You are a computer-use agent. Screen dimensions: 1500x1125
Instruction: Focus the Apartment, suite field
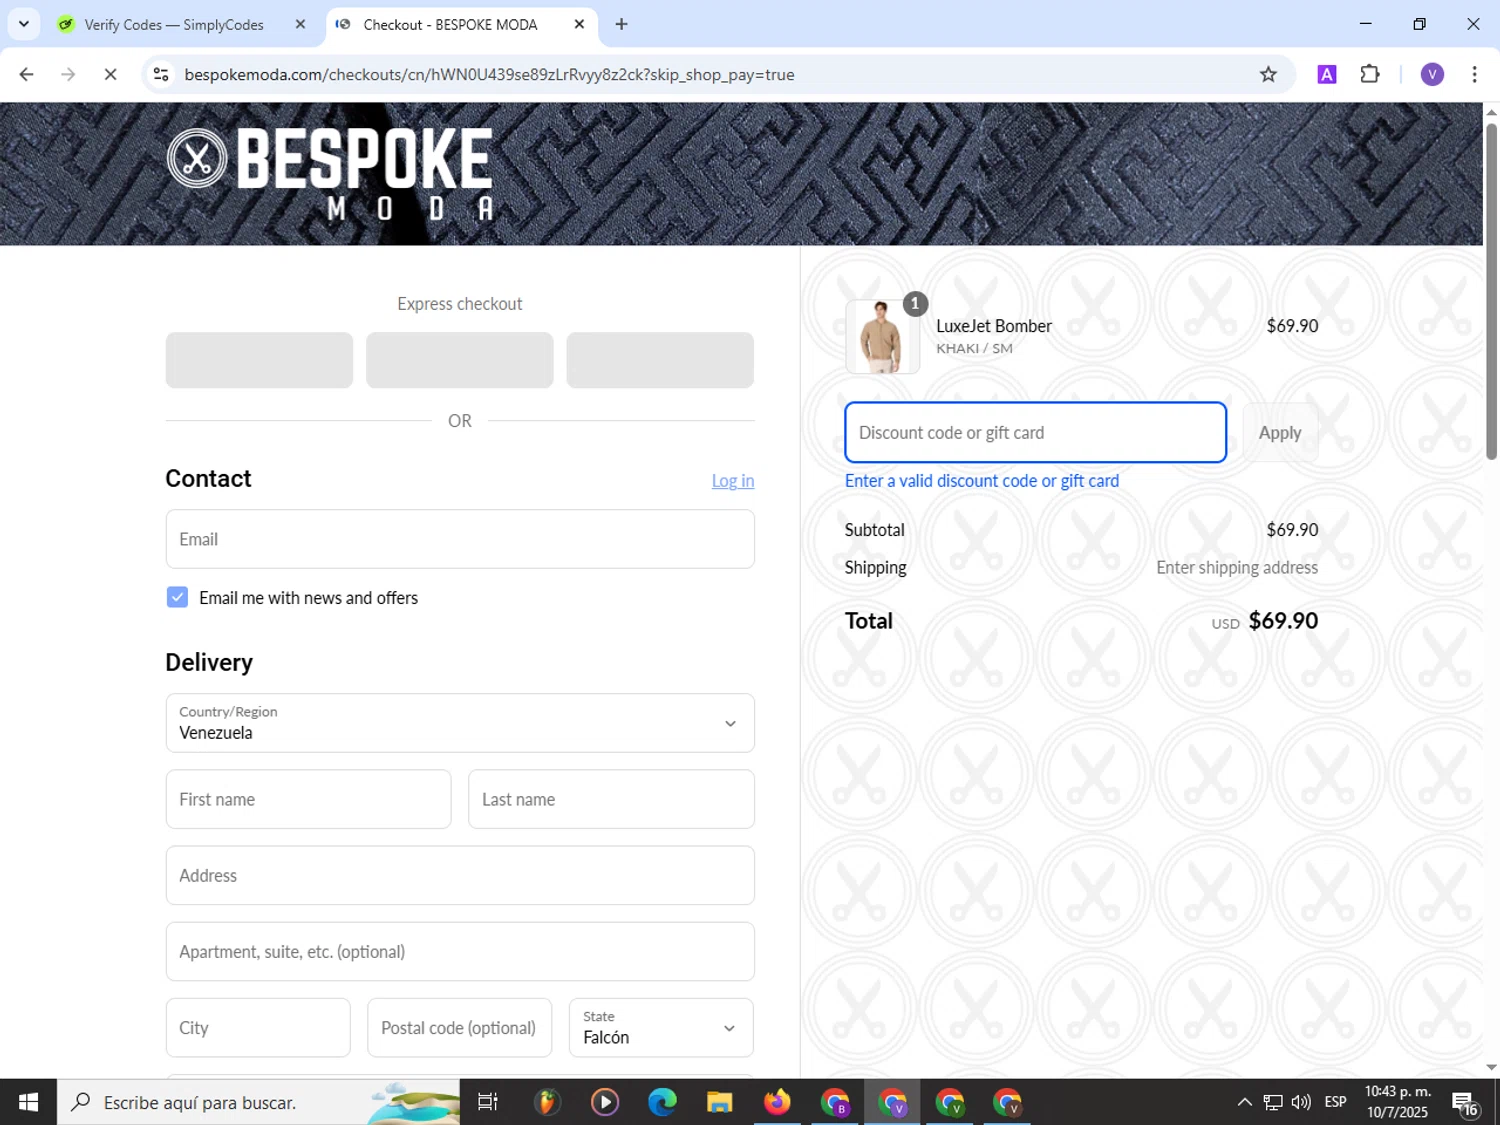point(460,951)
